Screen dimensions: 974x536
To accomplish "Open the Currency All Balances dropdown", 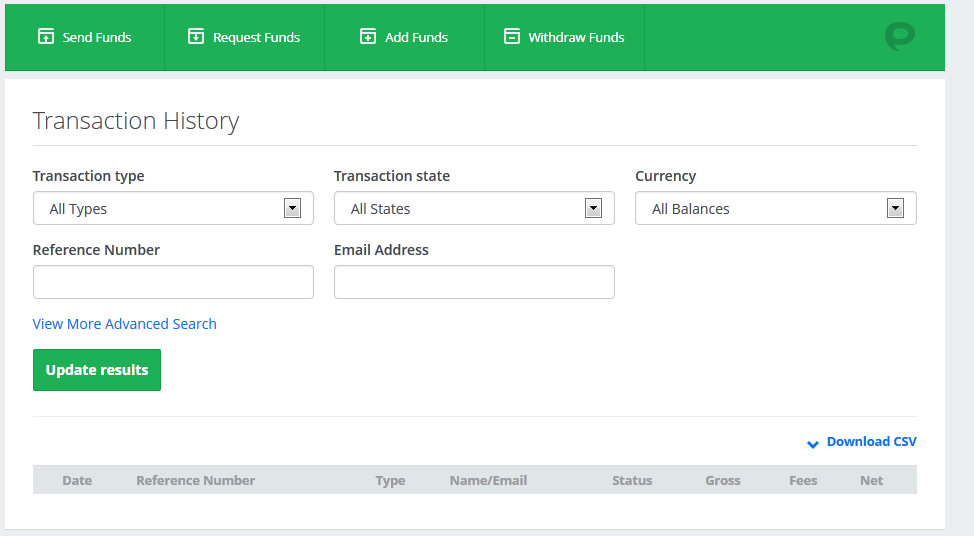I will 776,208.
